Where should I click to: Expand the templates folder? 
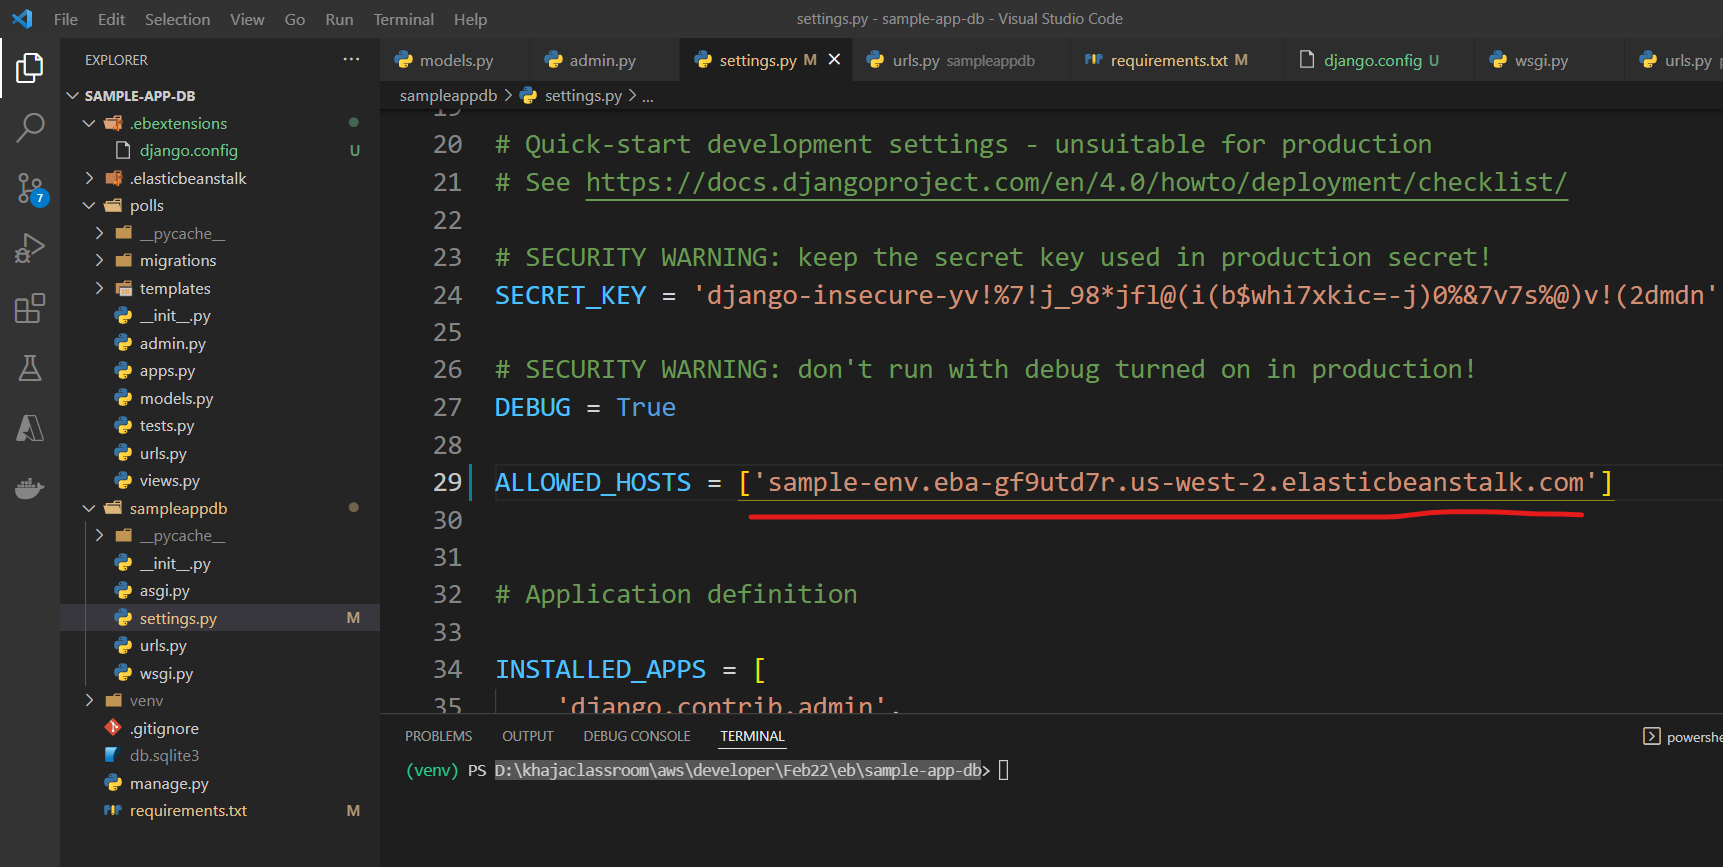[99, 288]
